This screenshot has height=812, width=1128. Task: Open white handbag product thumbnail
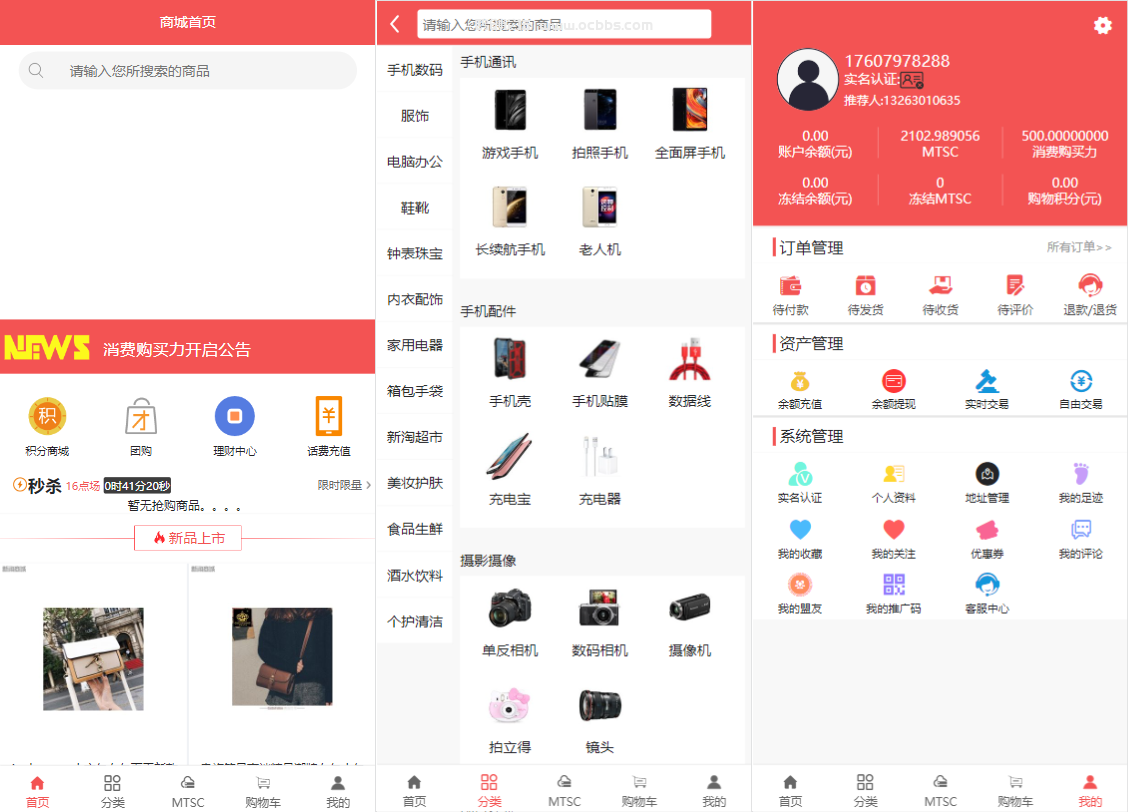[94, 659]
